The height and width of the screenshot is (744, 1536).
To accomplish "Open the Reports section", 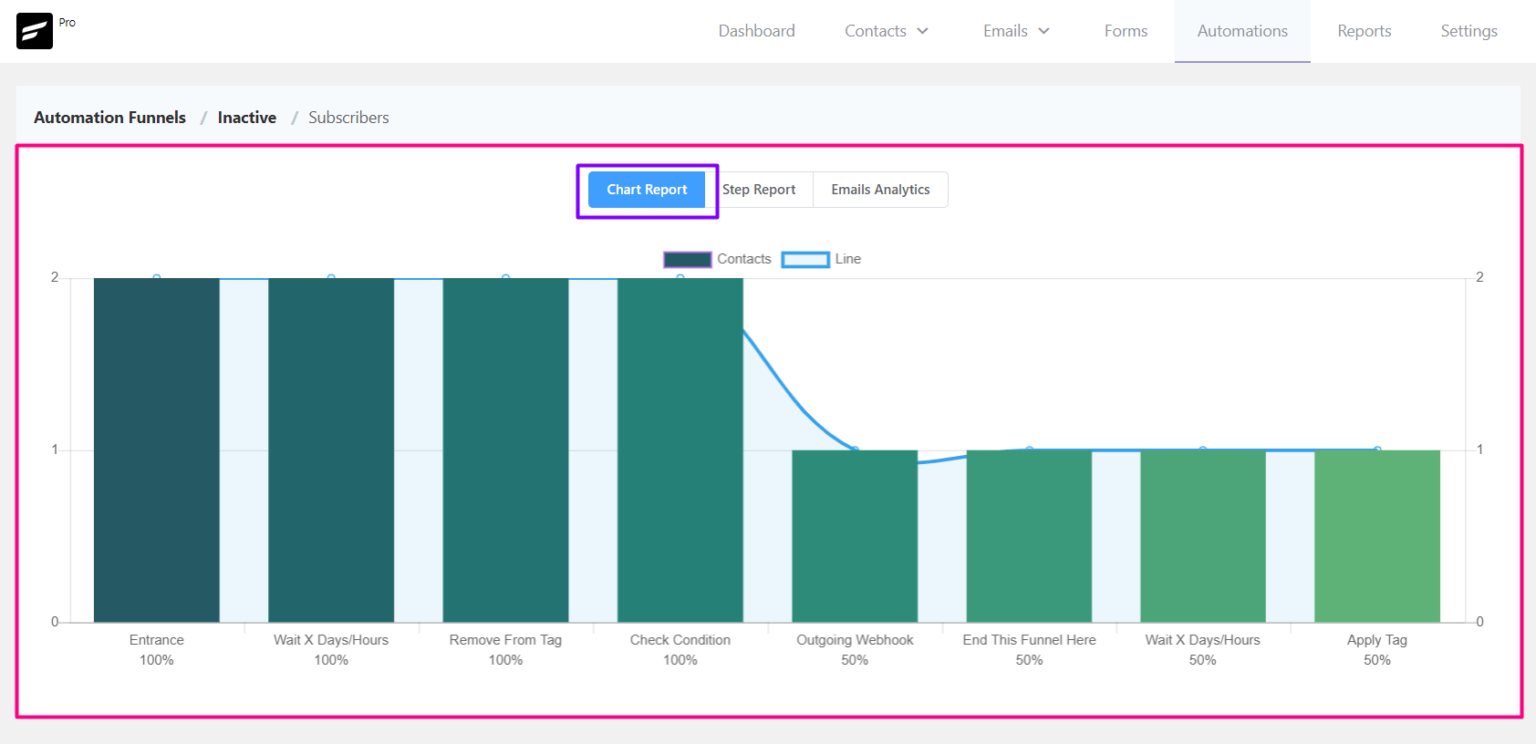I will [x=1364, y=31].
